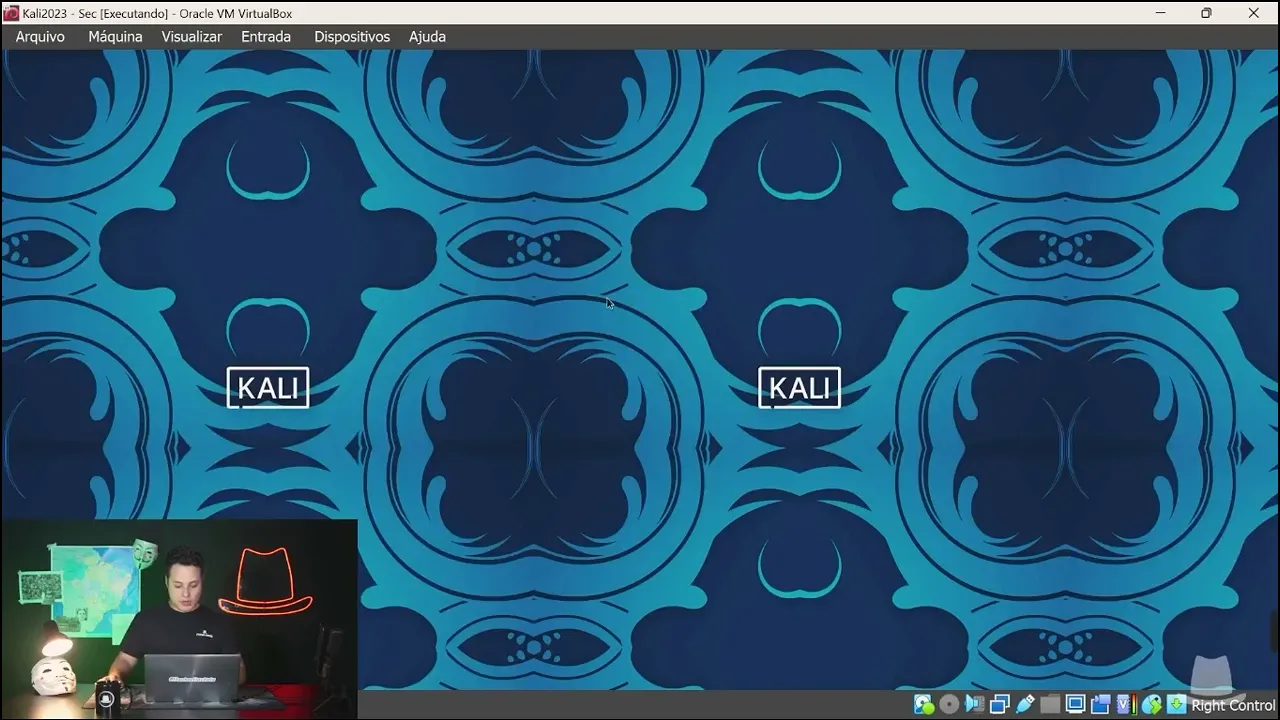Viewport: 1280px width, 720px height.
Task: Click the CPU virtualization status icon
Action: pyautogui.click(x=1126, y=704)
